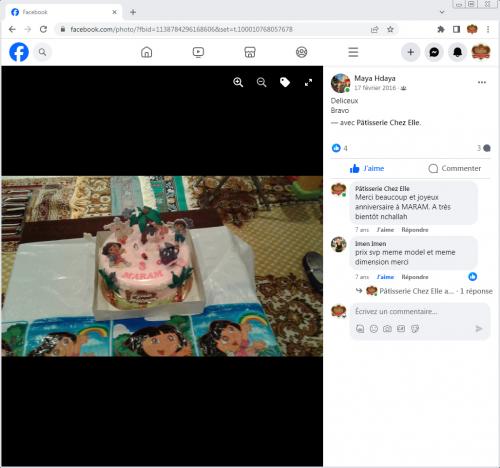Open the emoji picker in comment box
Screen dimensions: 500x468
click(374, 329)
